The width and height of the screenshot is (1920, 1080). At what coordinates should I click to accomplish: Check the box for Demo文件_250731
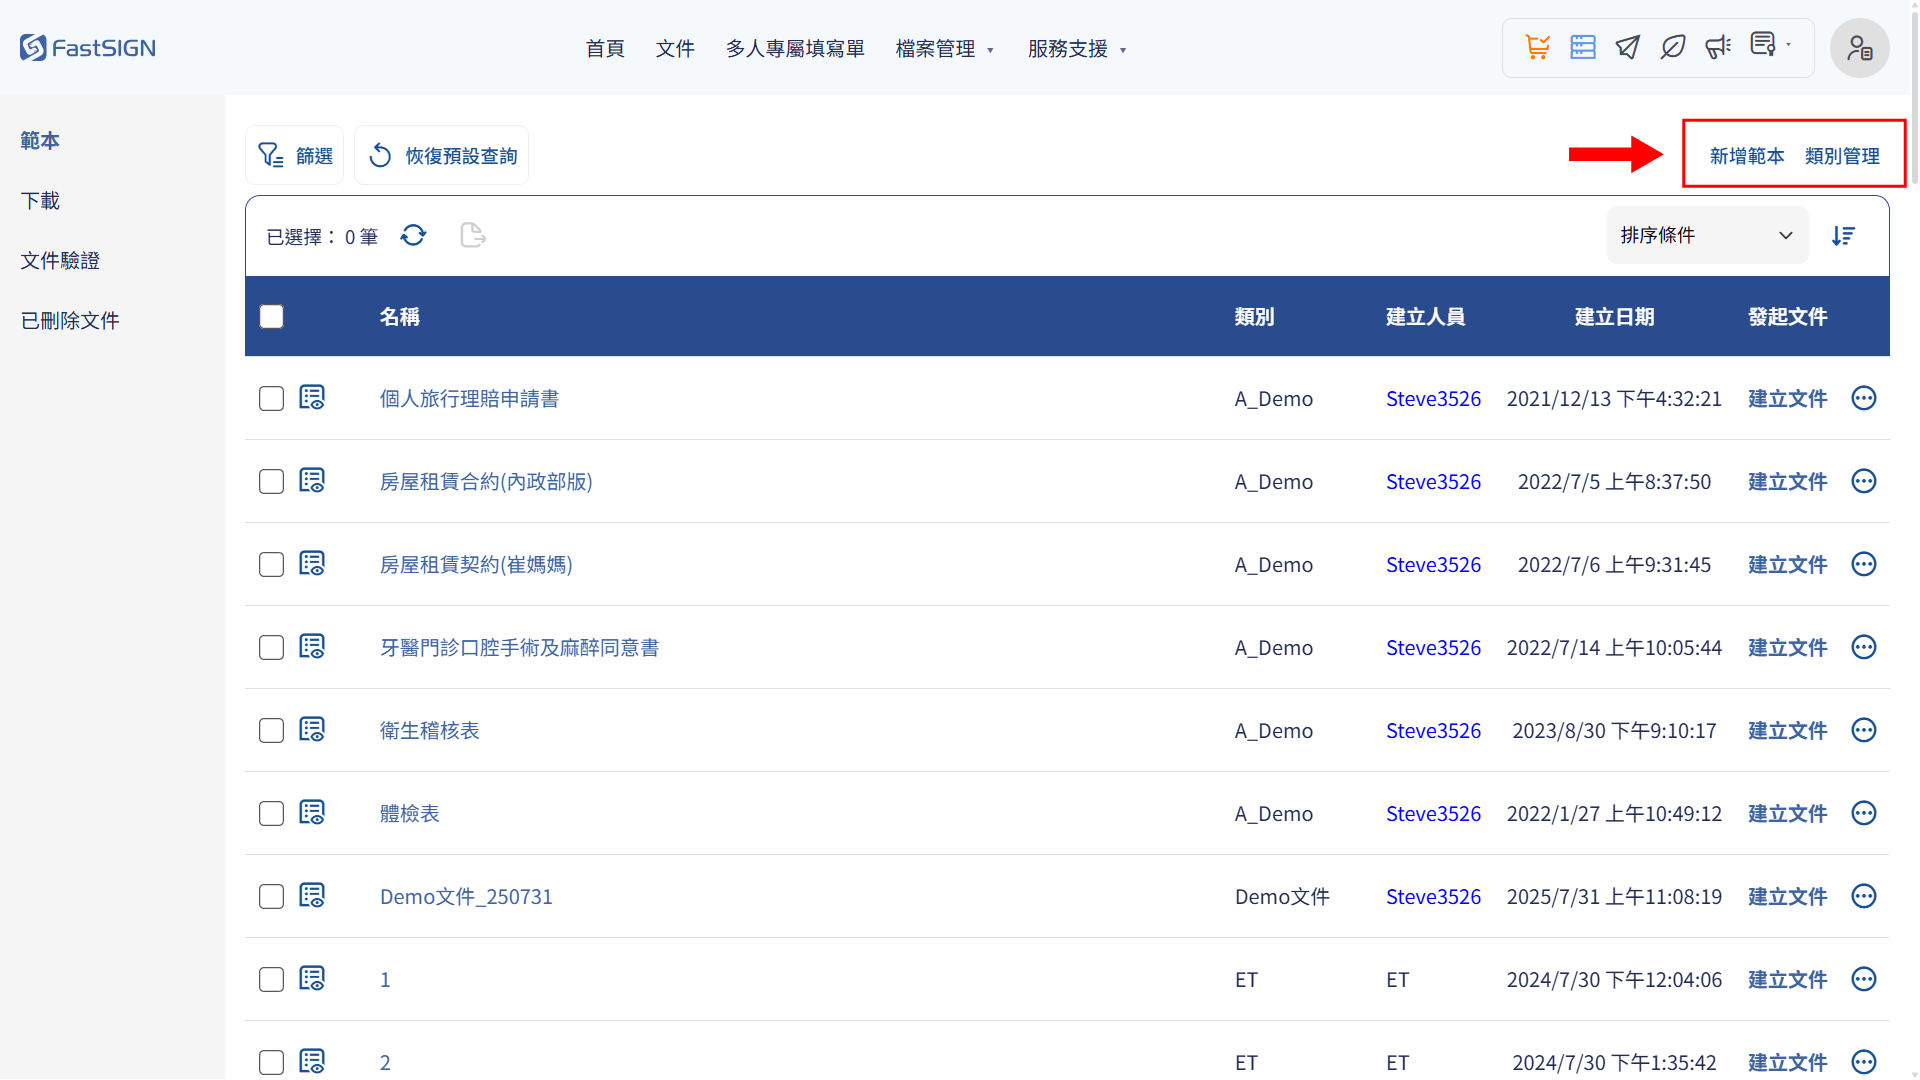point(271,896)
